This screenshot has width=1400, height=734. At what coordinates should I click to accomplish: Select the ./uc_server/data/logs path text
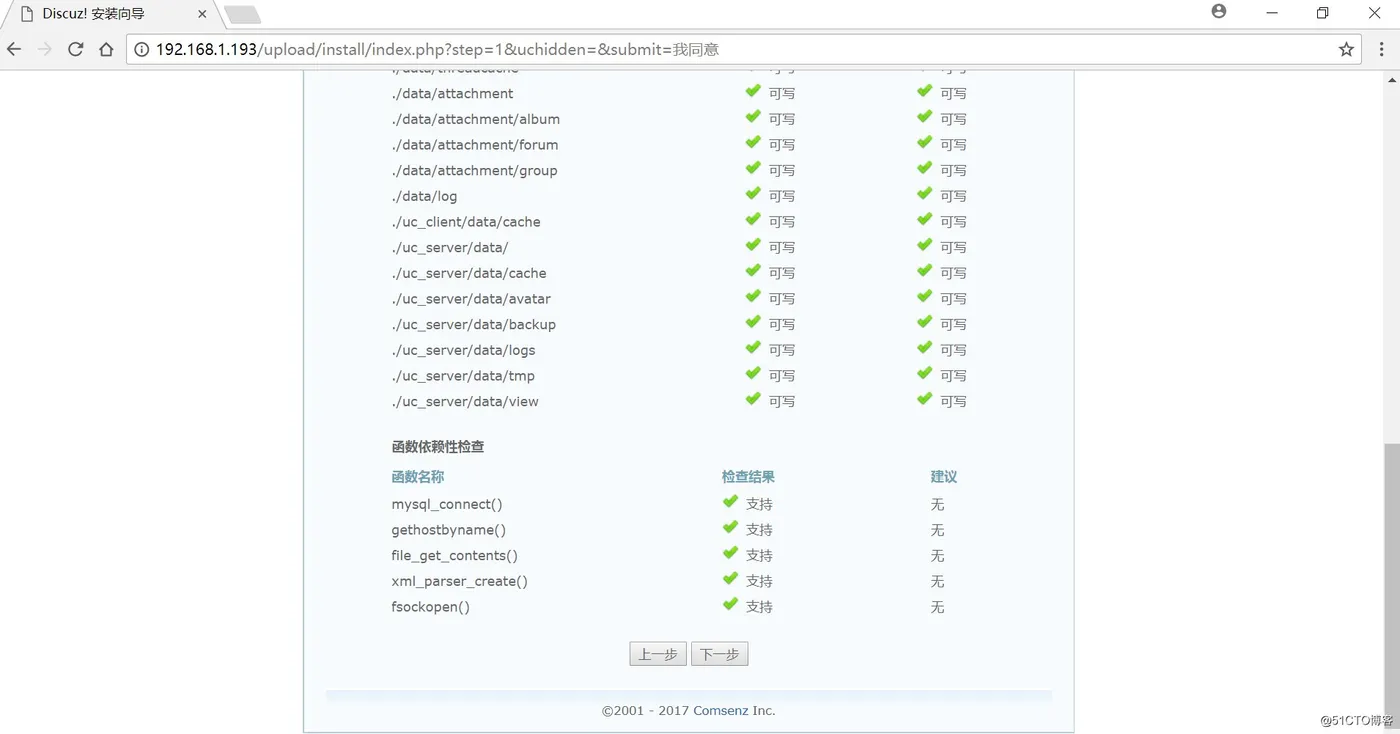[x=463, y=350]
